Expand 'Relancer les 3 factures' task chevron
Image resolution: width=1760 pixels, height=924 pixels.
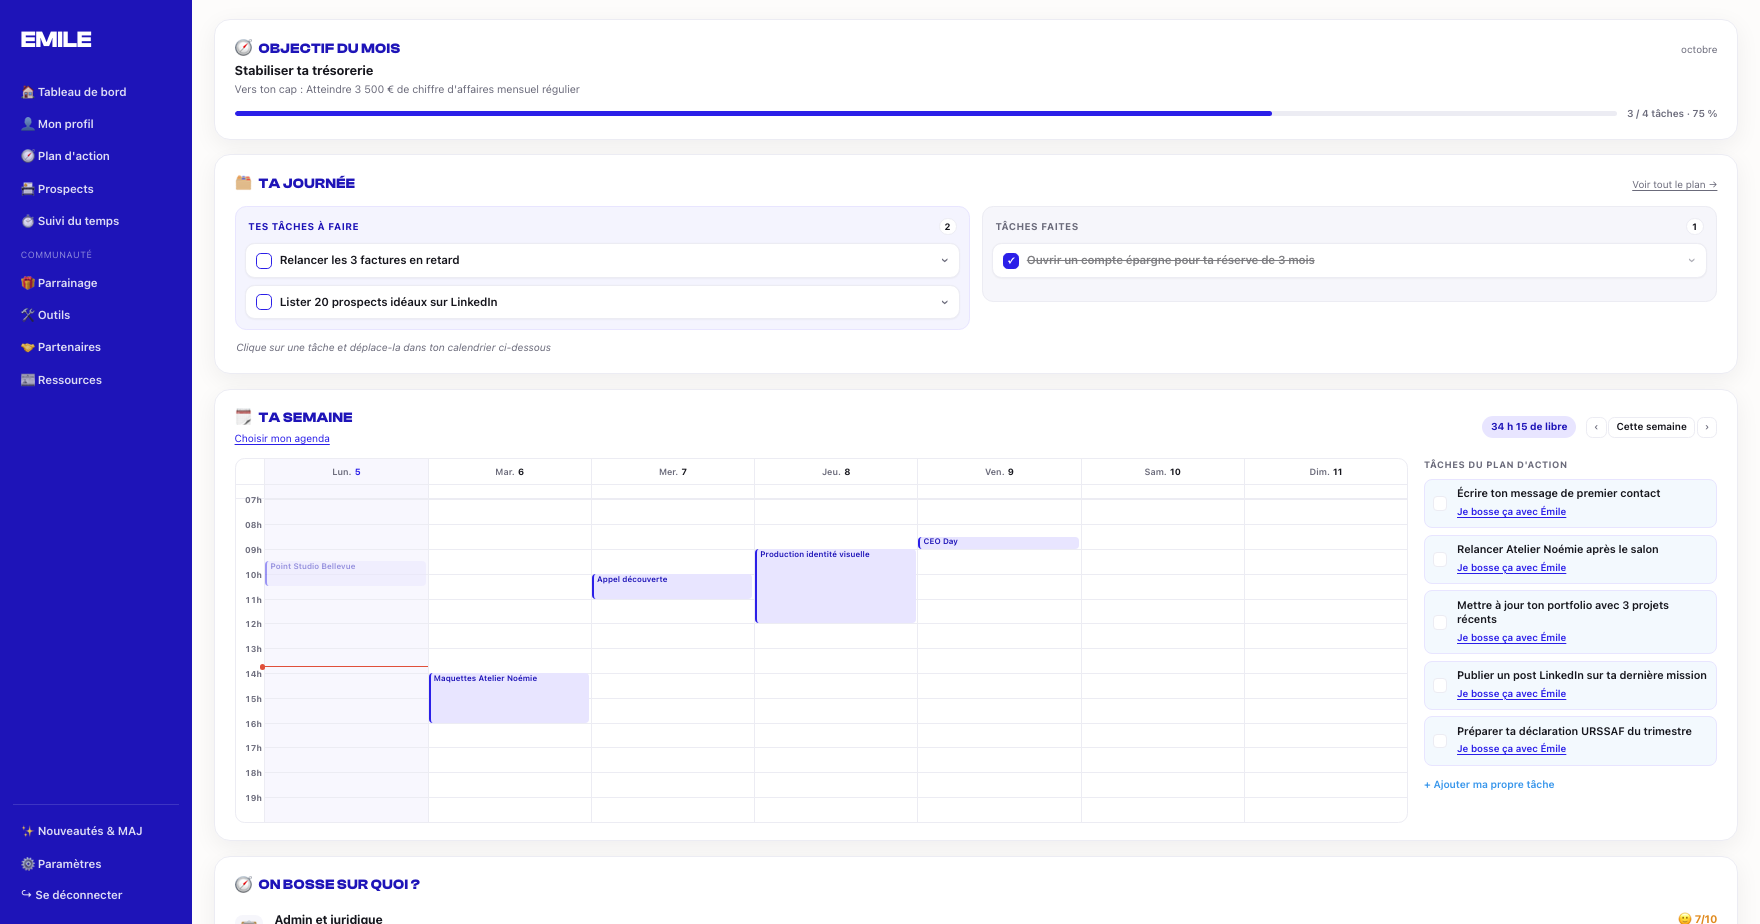[944, 261]
